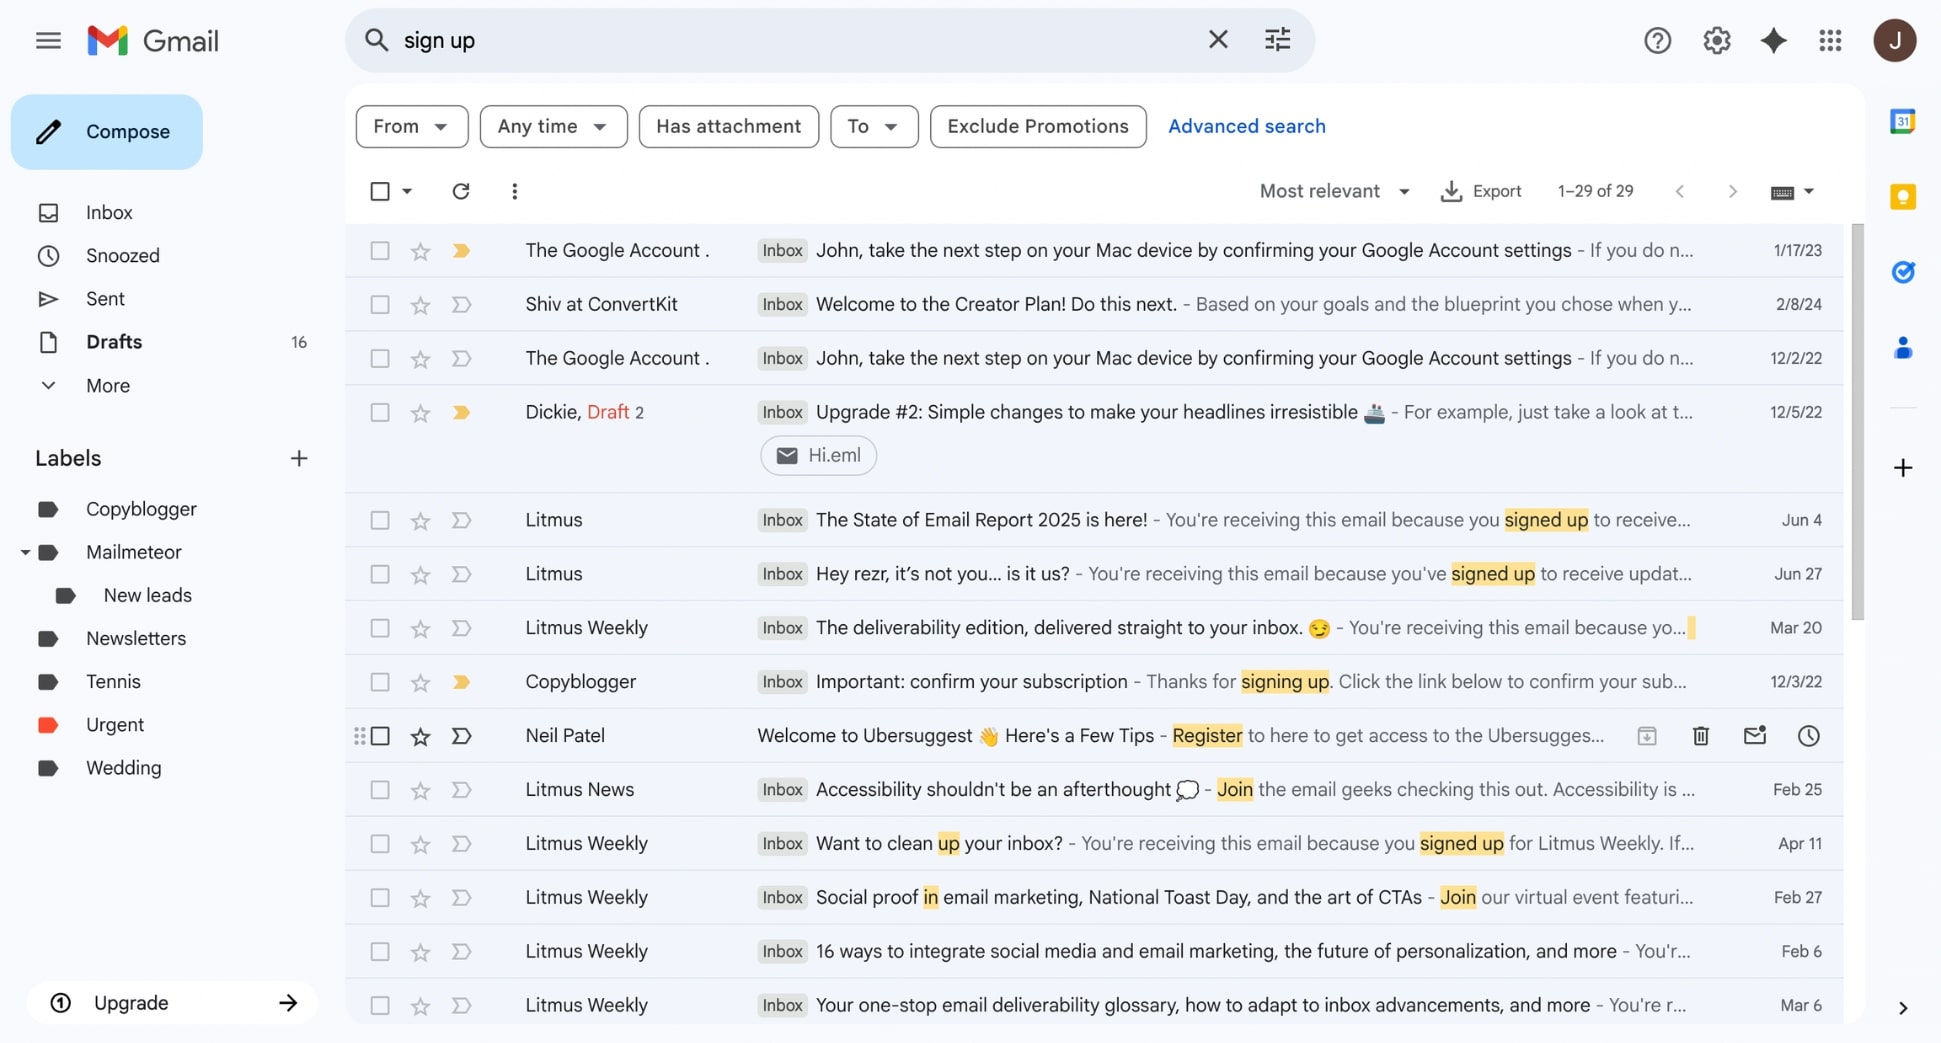Open the three-dot more options menu
1941x1043 pixels.
[x=514, y=191]
